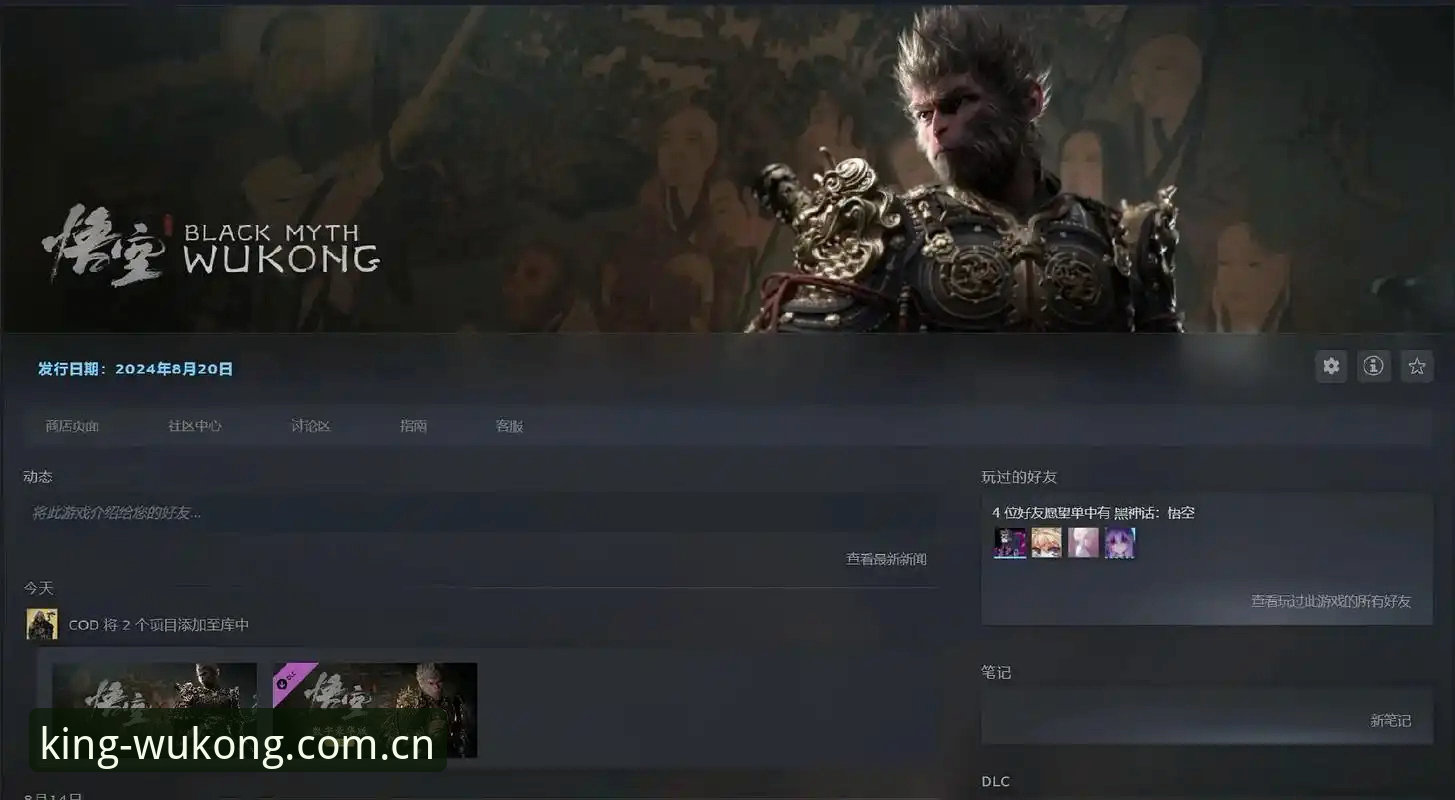The width and height of the screenshot is (1455, 800).
Task: Click the purple-haired fourth friend avatar
Action: [x=1120, y=543]
